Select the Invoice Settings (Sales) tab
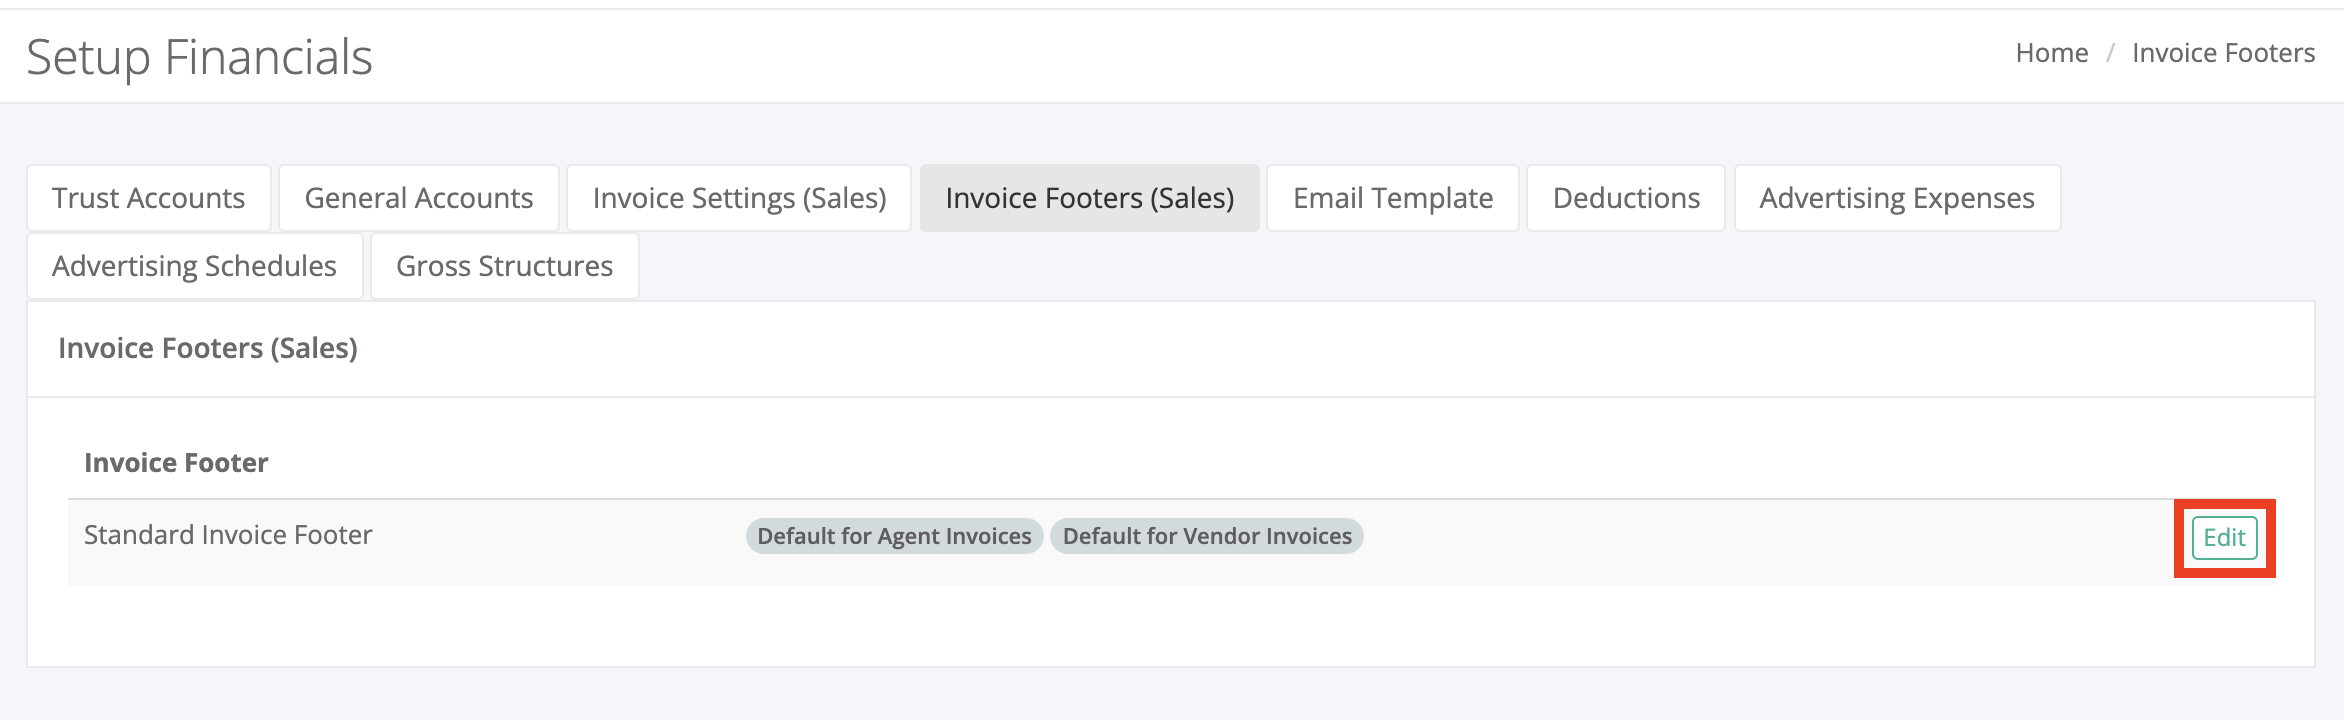 [739, 198]
